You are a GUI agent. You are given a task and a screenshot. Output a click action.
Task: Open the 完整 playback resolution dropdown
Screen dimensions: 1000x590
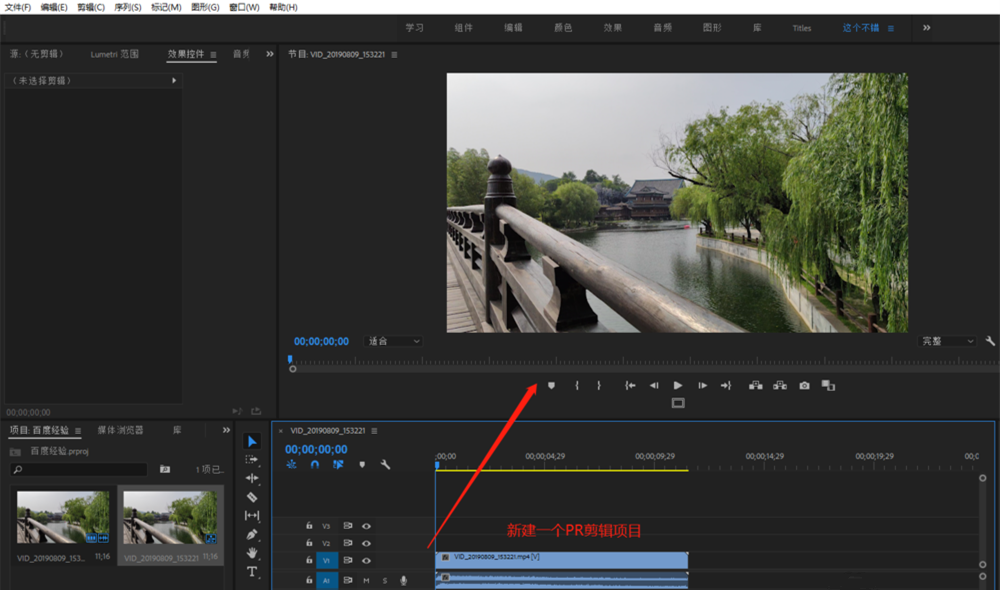pyautogui.click(x=947, y=341)
